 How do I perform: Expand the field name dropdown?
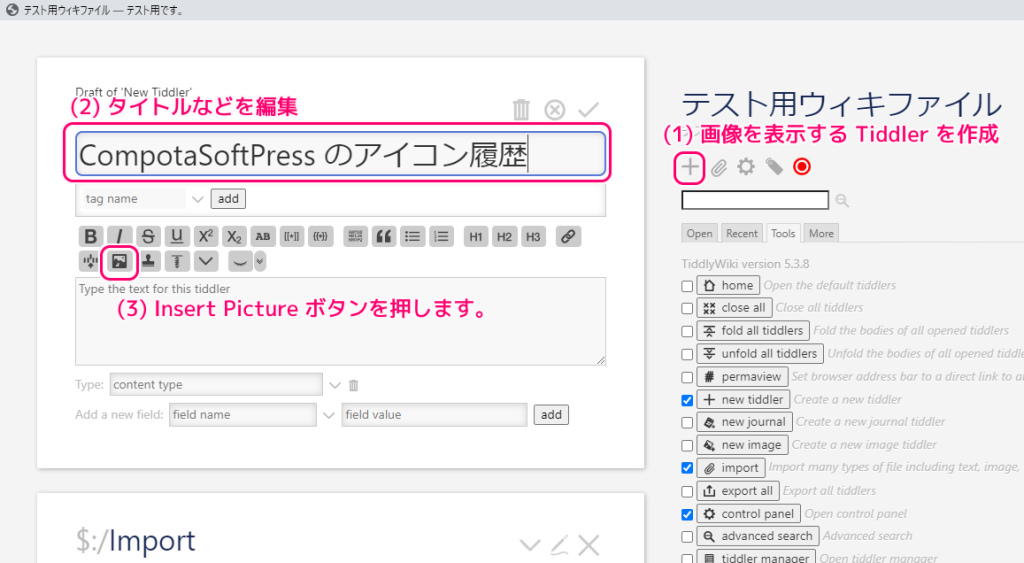click(328, 415)
